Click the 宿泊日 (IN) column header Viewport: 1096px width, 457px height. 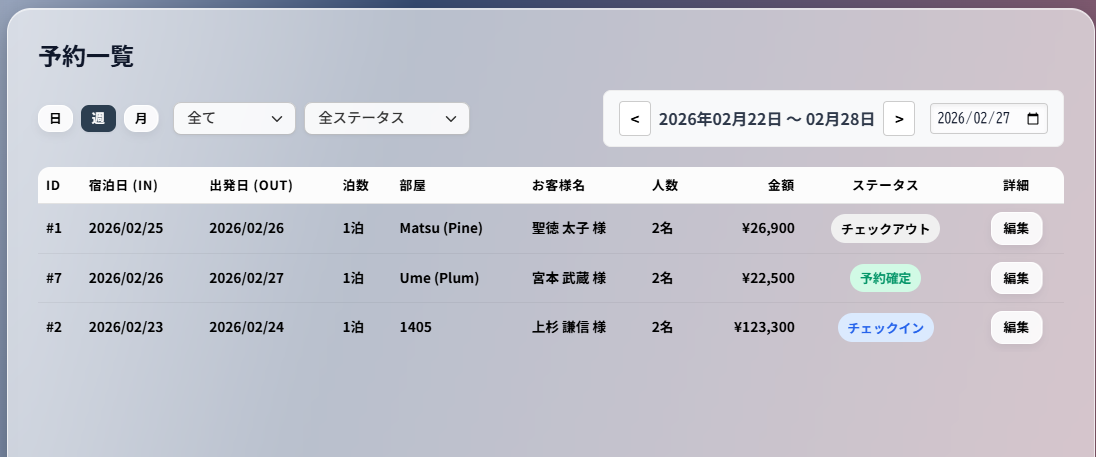tap(123, 186)
